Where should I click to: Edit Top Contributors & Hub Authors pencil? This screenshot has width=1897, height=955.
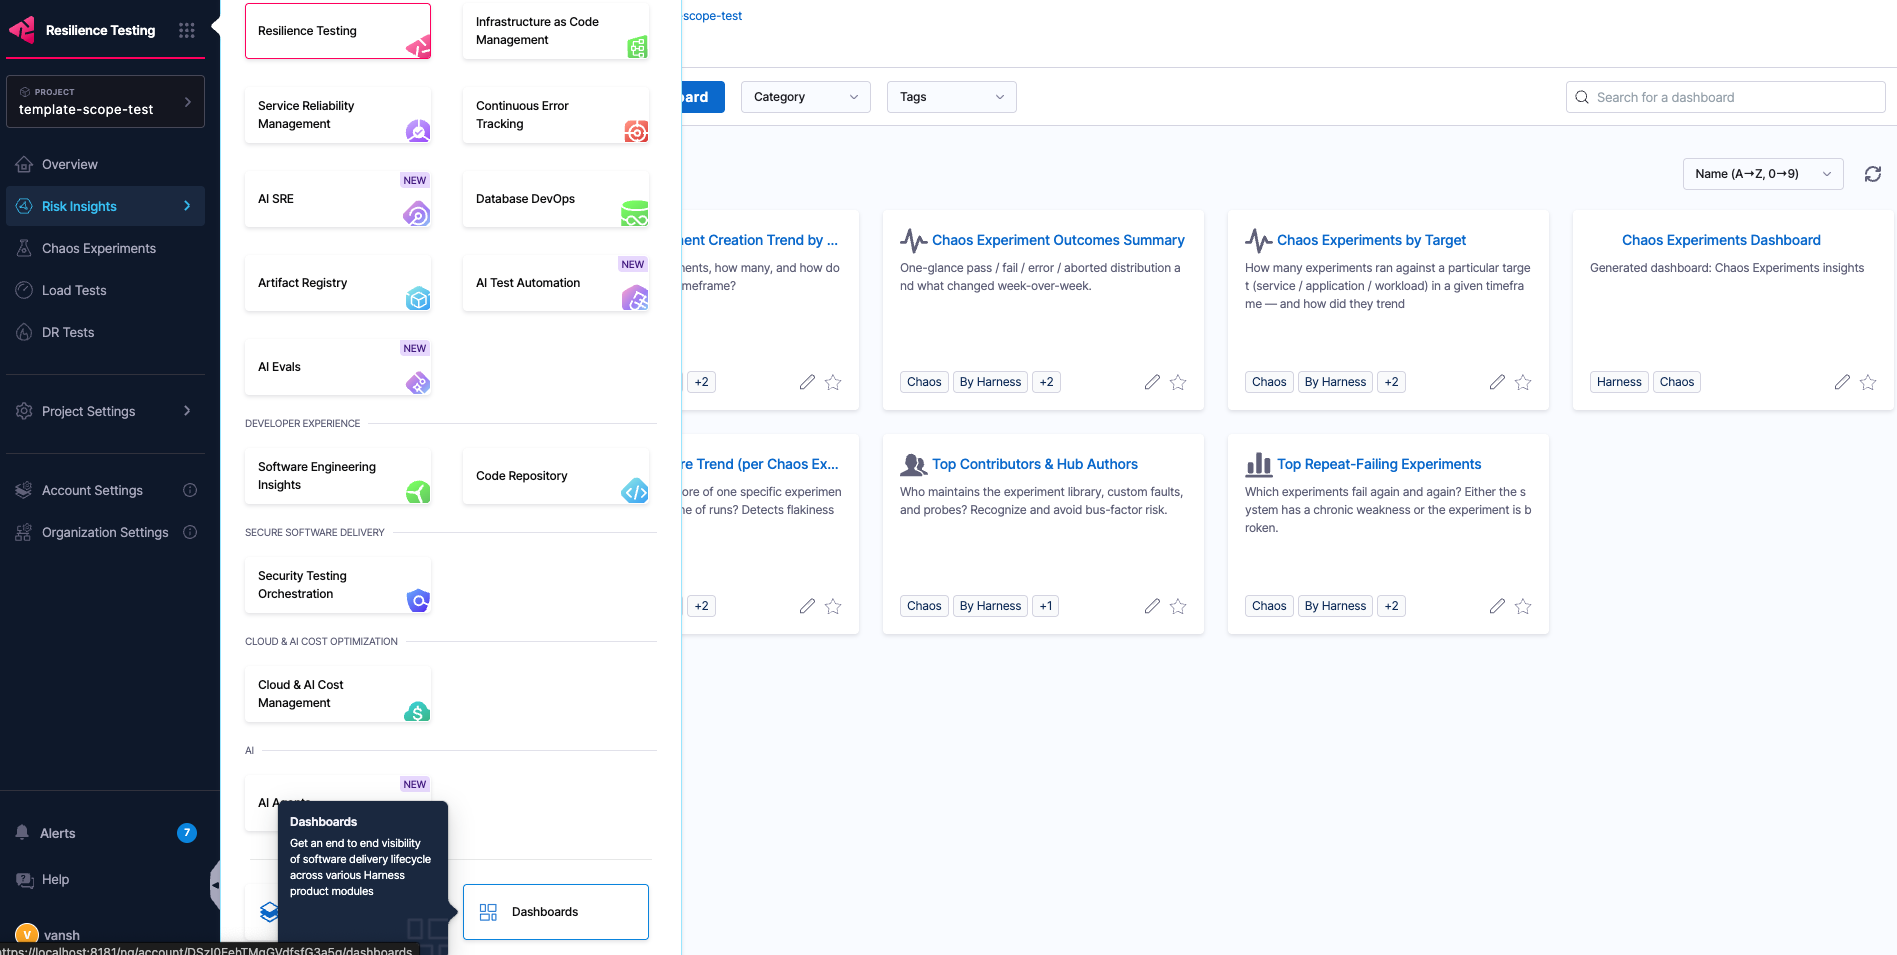point(1152,606)
